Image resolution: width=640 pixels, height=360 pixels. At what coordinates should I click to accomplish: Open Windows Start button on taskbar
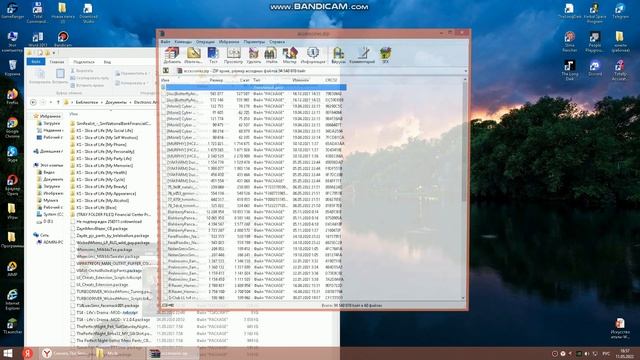(7, 353)
